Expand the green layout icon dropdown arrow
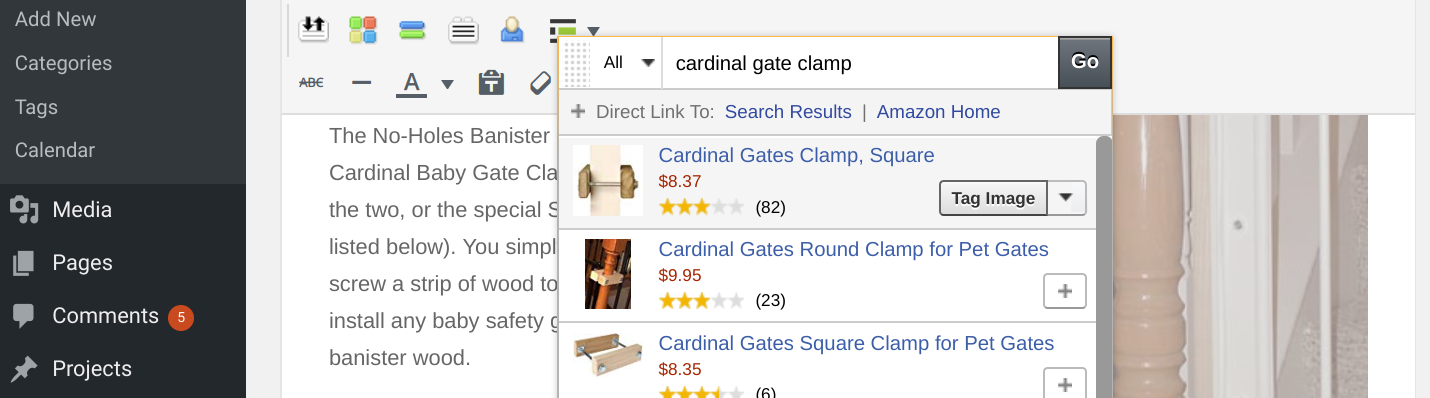Screen dimensions: 1430x398 tap(593, 31)
